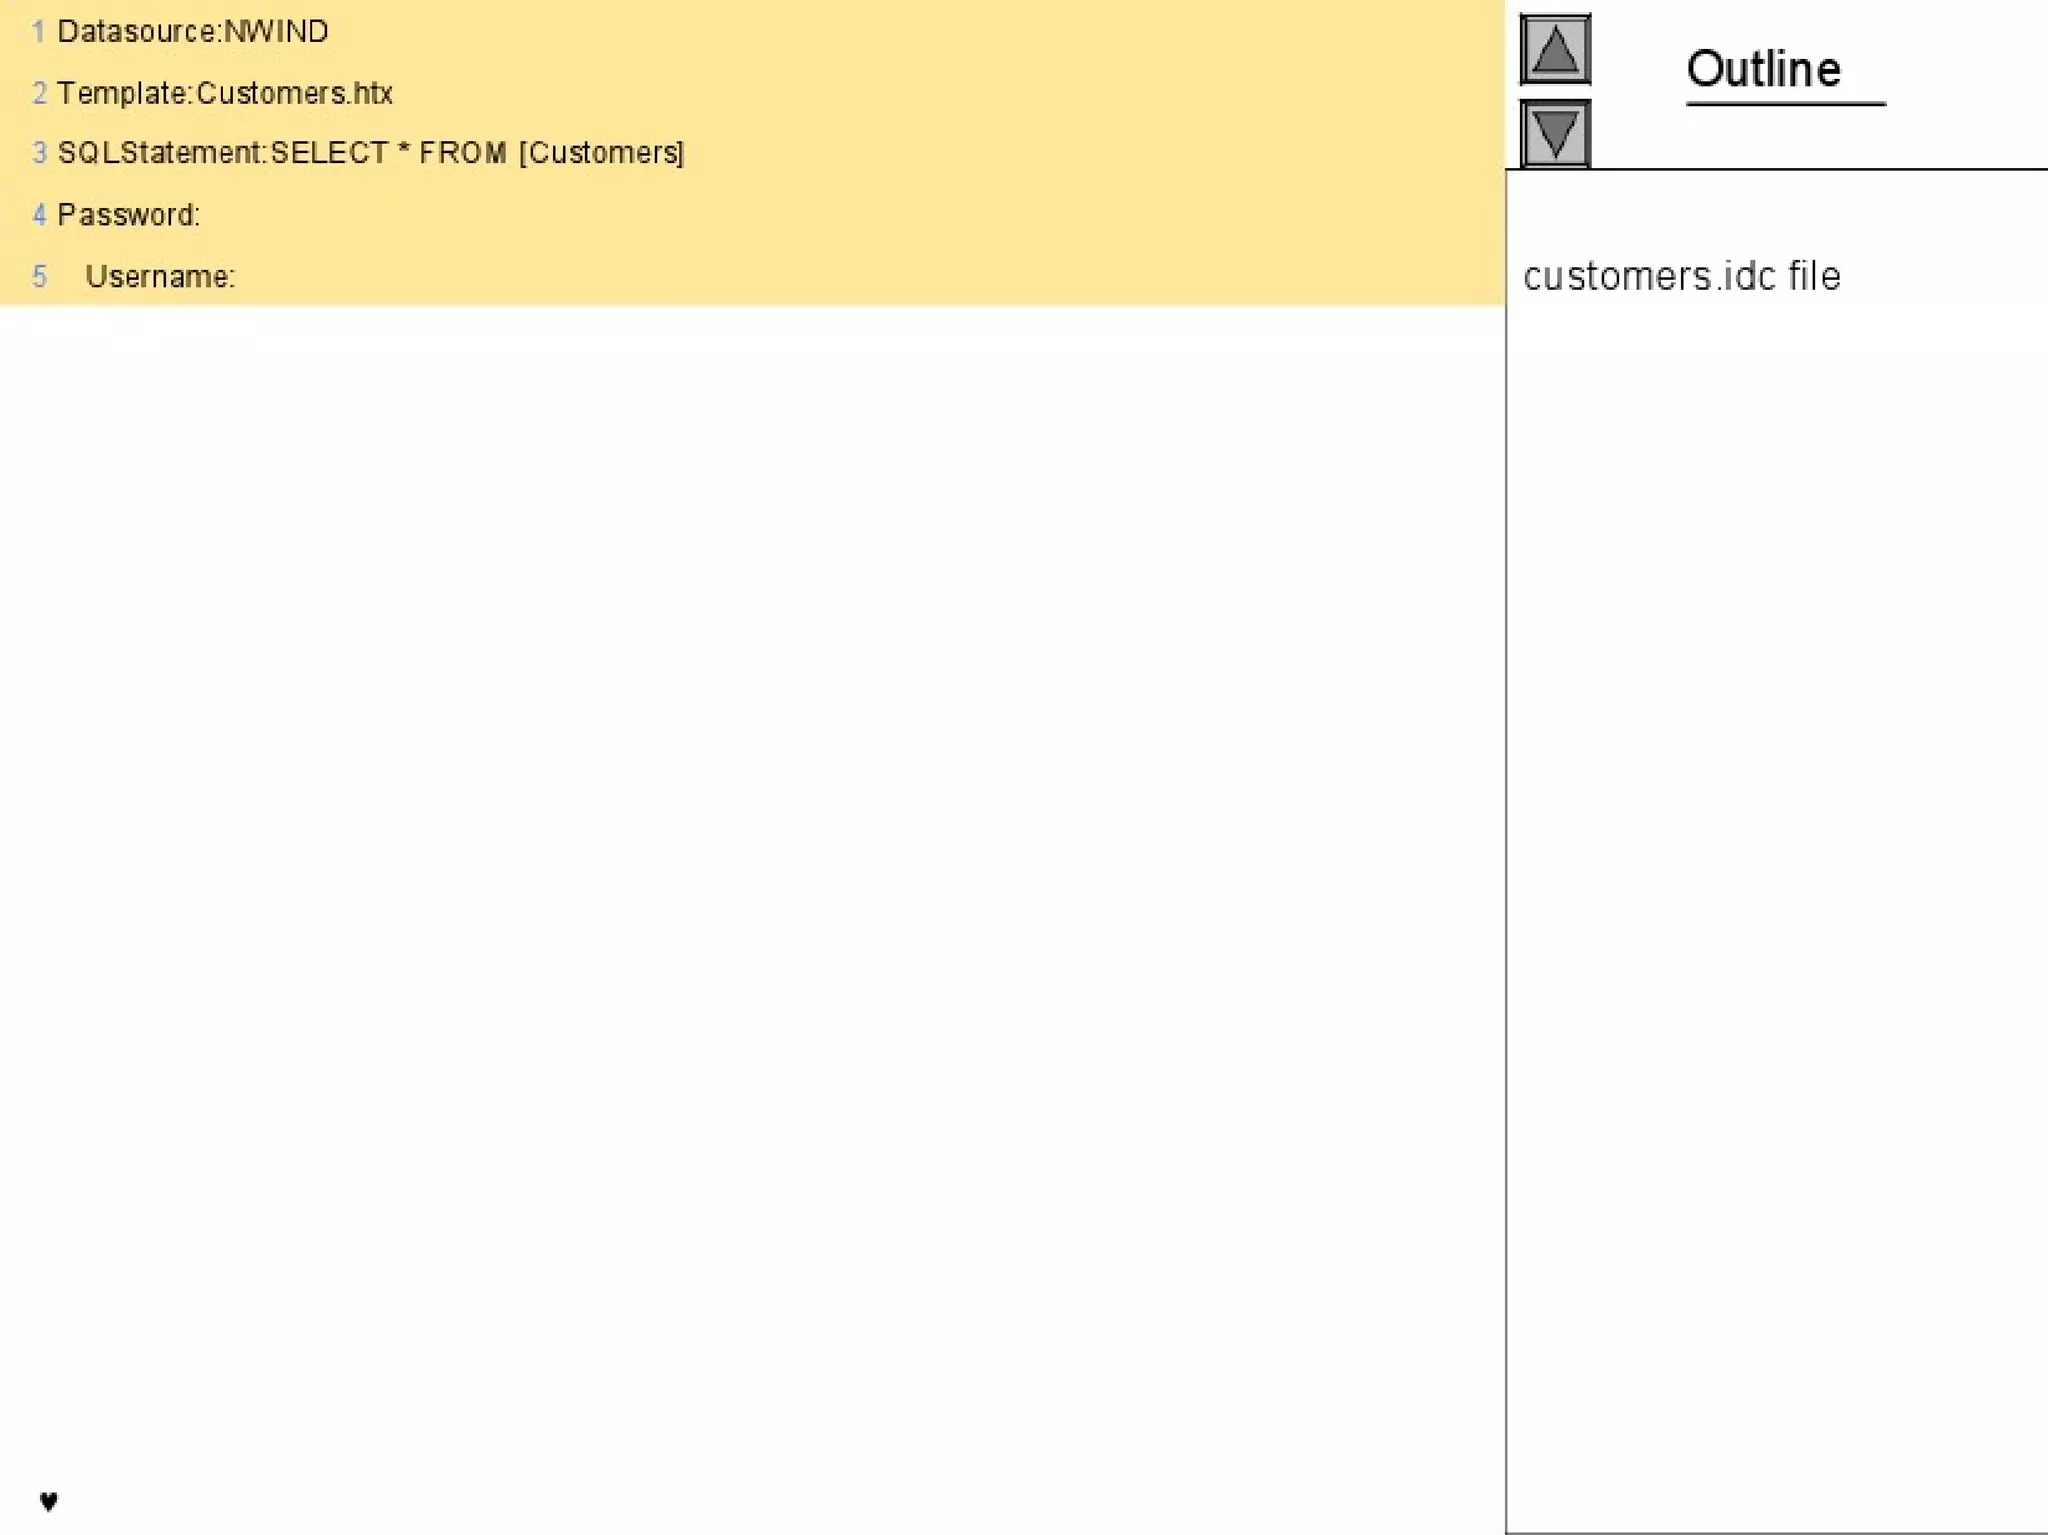The width and height of the screenshot is (2048, 1535).
Task: Click the SELECT keyword in SQL statement
Action: pyautogui.click(x=328, y=153)
